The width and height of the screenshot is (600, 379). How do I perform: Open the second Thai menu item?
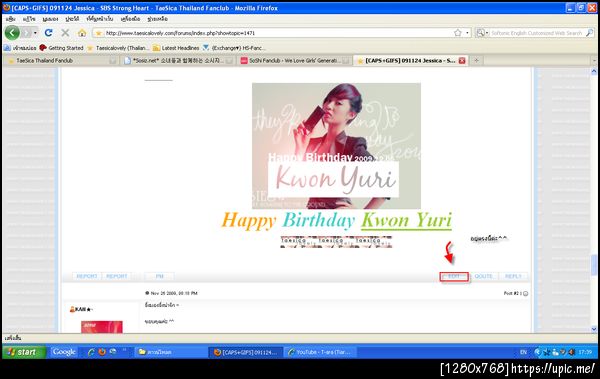(x=29, y=19)
